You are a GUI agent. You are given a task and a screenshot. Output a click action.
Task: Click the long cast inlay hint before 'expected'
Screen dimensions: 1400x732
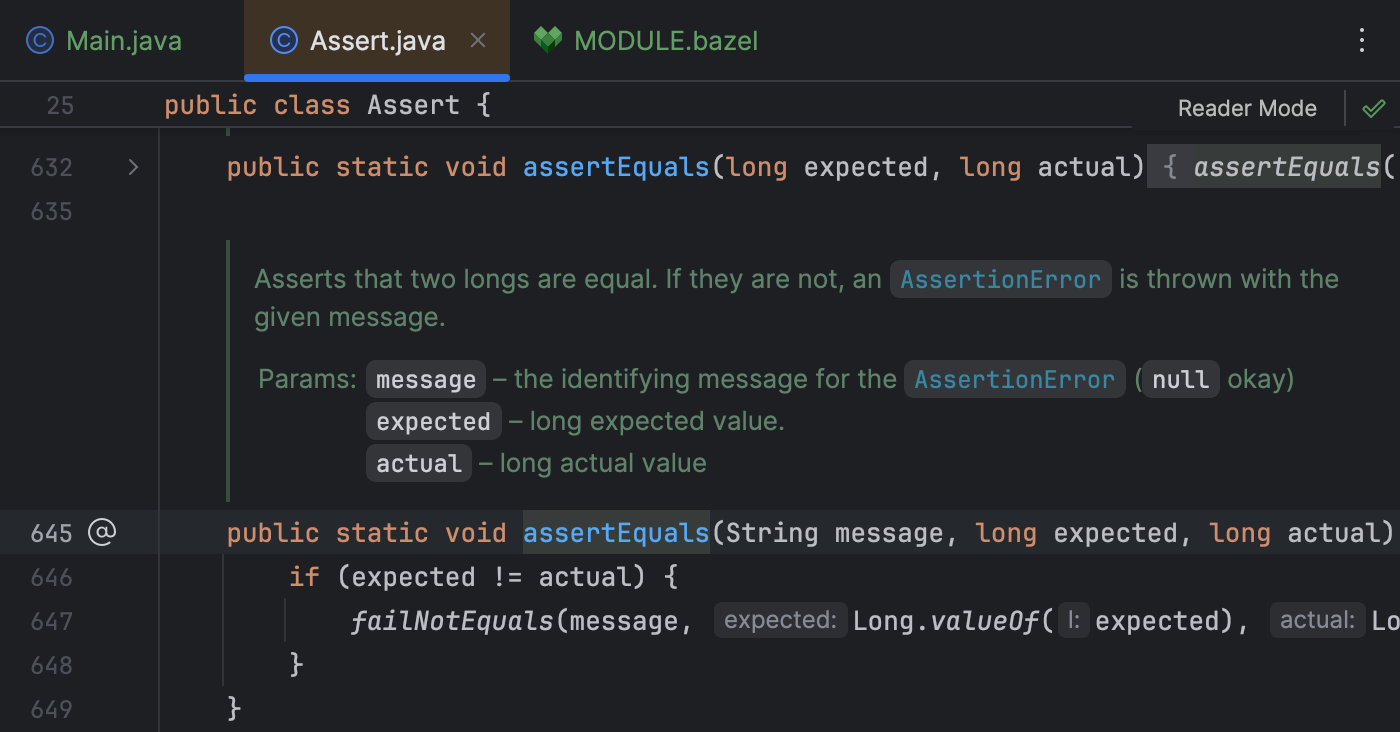pos(1072,620)
